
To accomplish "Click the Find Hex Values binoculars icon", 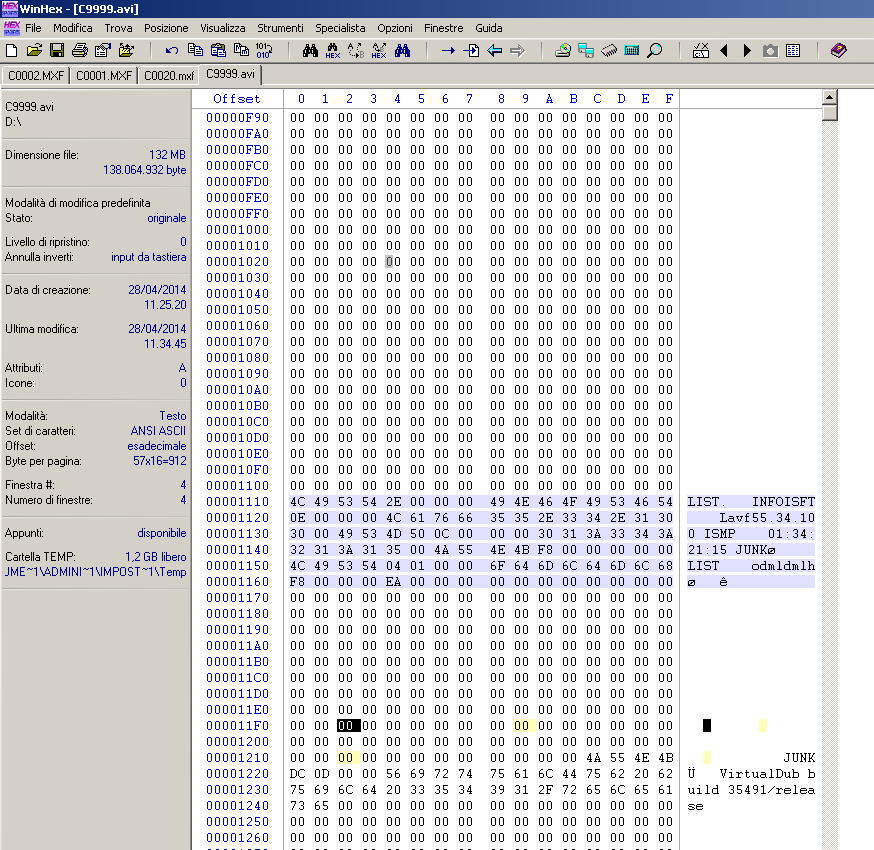I will (333, 50).
